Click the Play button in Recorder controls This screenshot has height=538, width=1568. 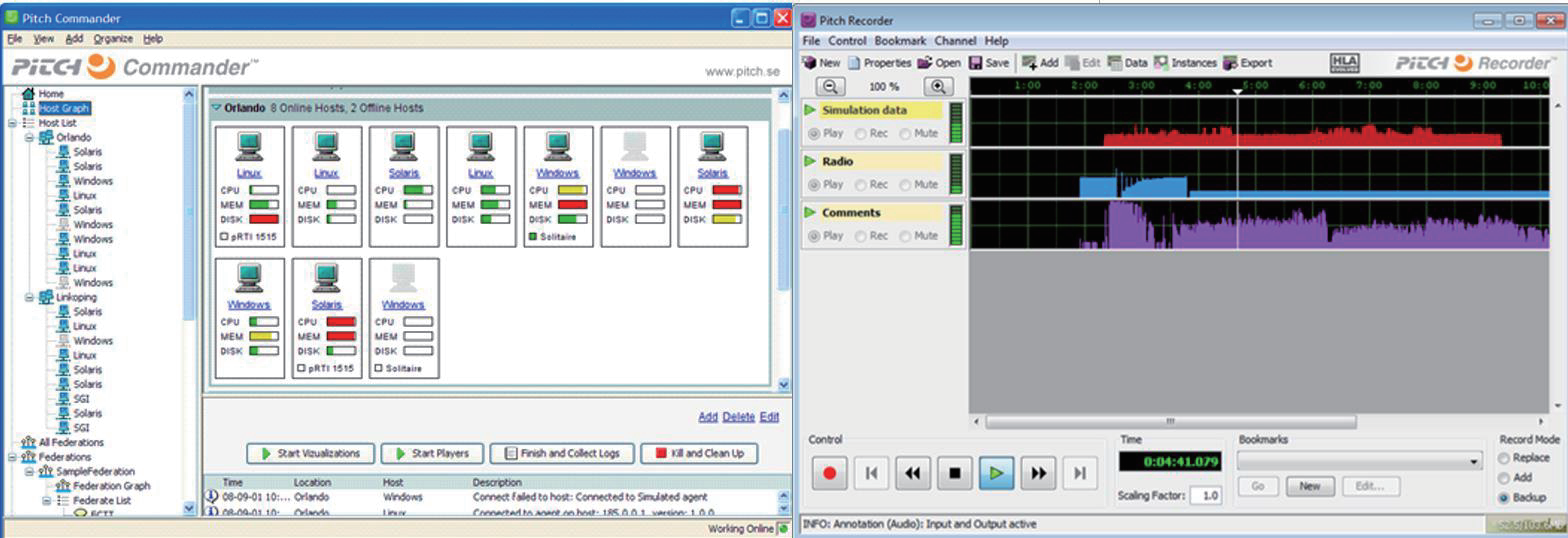click(x=997, y=473)
